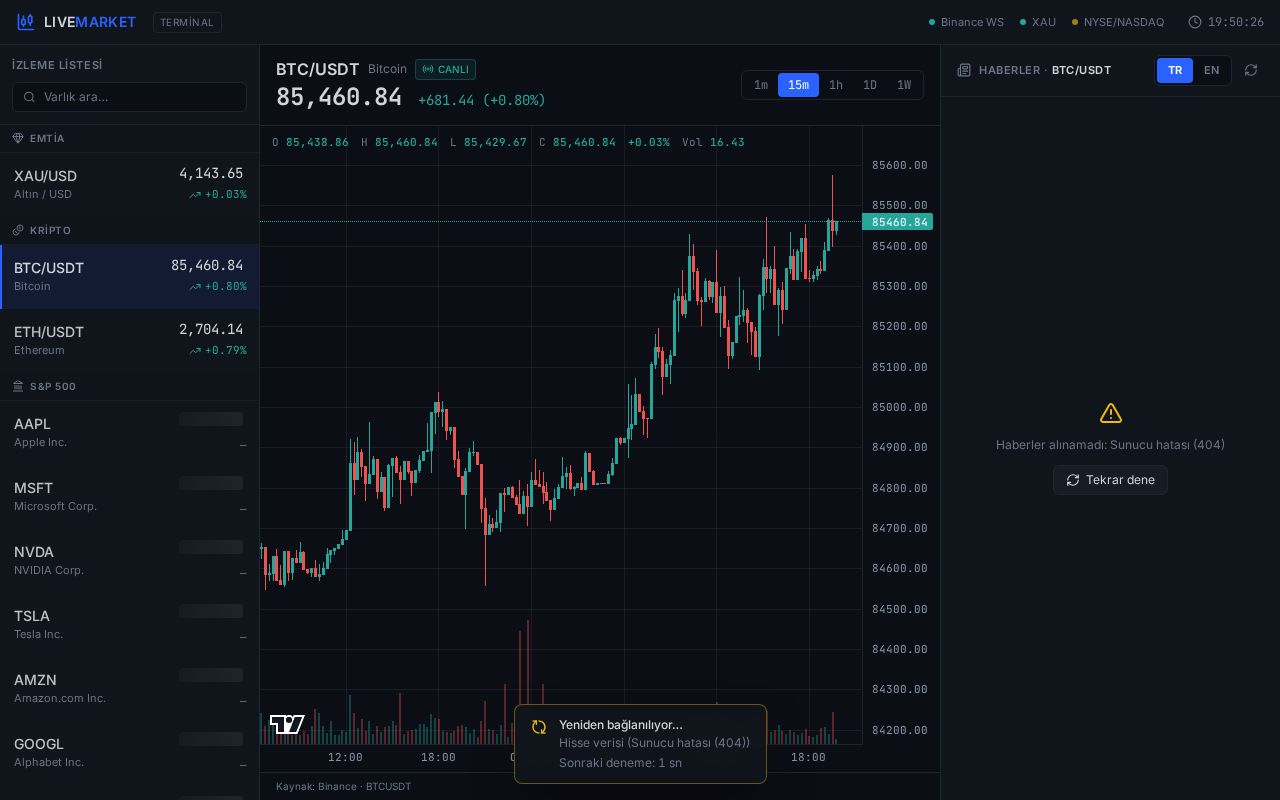
Task: Click the warning triangle in news panel
Action: (x=1111, y=413)
